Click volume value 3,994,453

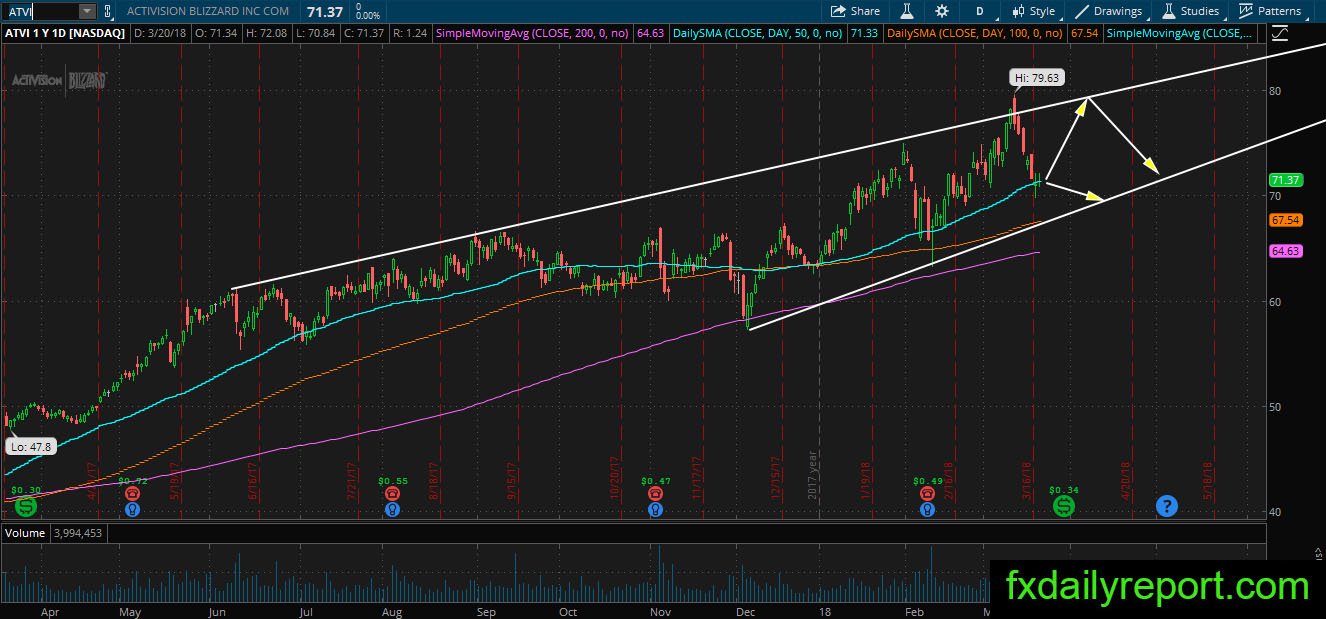click(78, 533)
